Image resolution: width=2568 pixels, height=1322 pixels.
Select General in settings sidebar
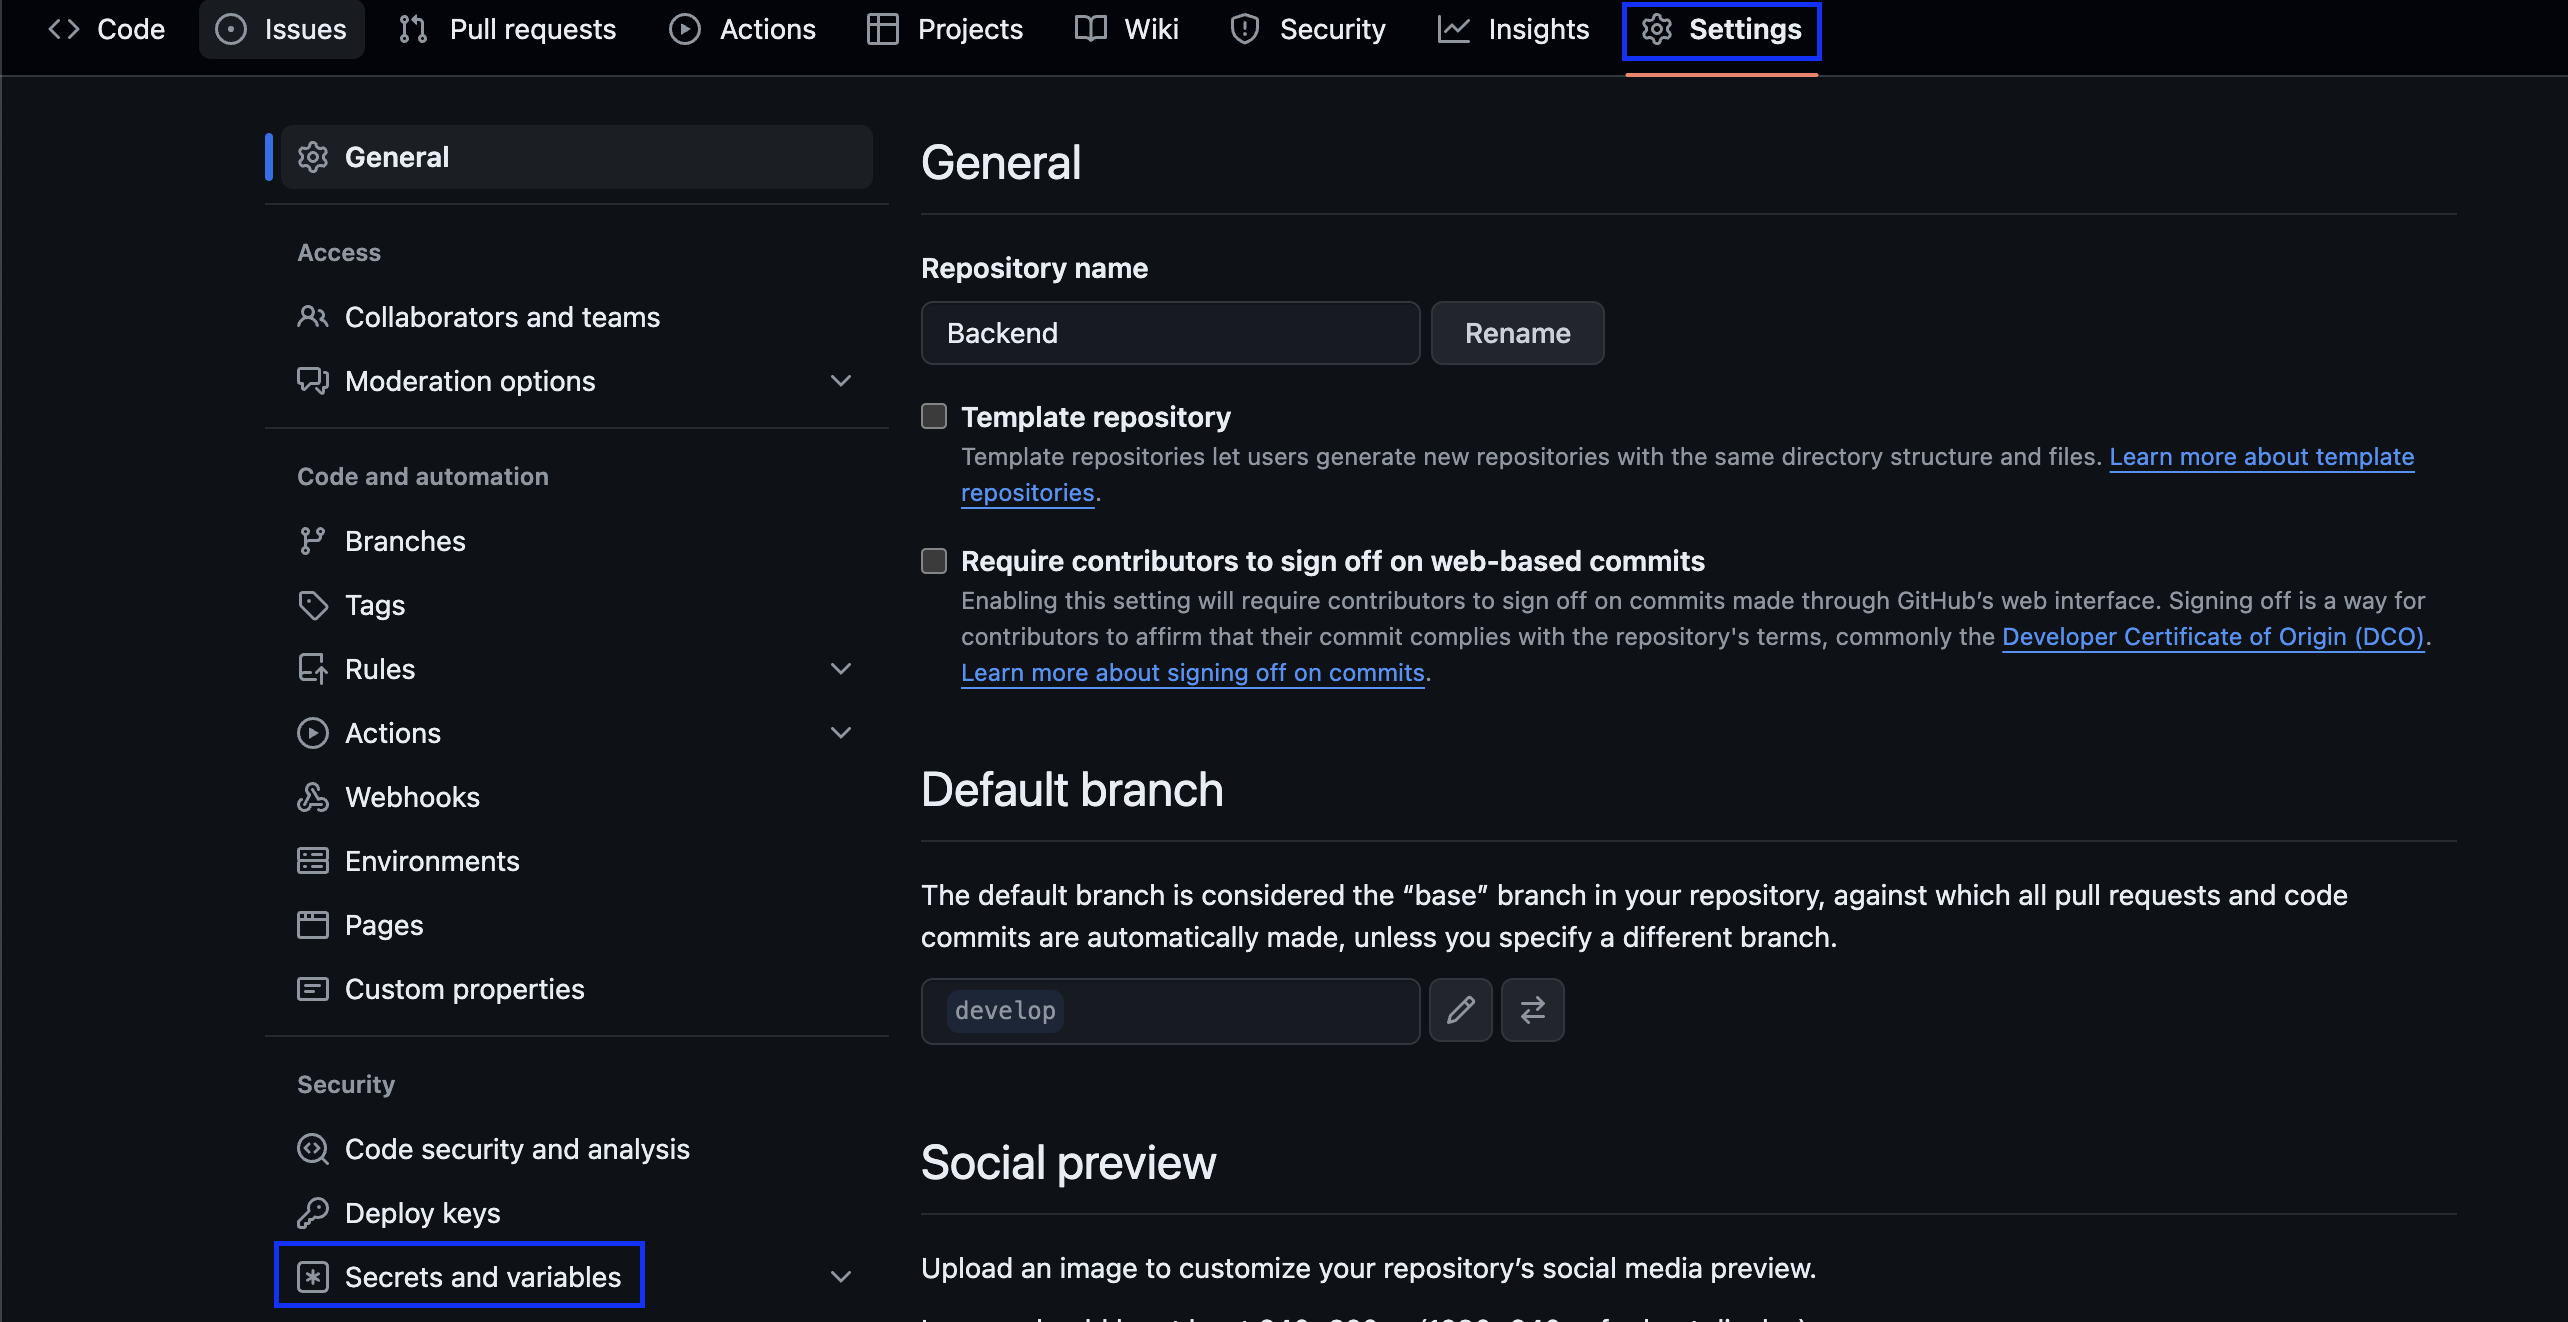(577, 157)
